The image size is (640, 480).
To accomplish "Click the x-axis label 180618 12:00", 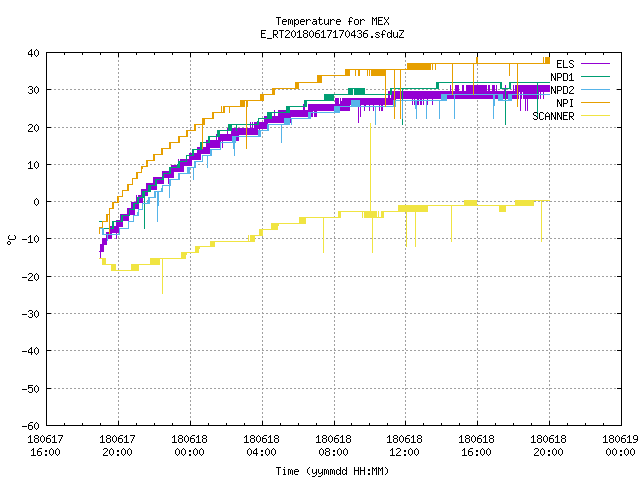I will pyautogui.click(x=404, y=446).
